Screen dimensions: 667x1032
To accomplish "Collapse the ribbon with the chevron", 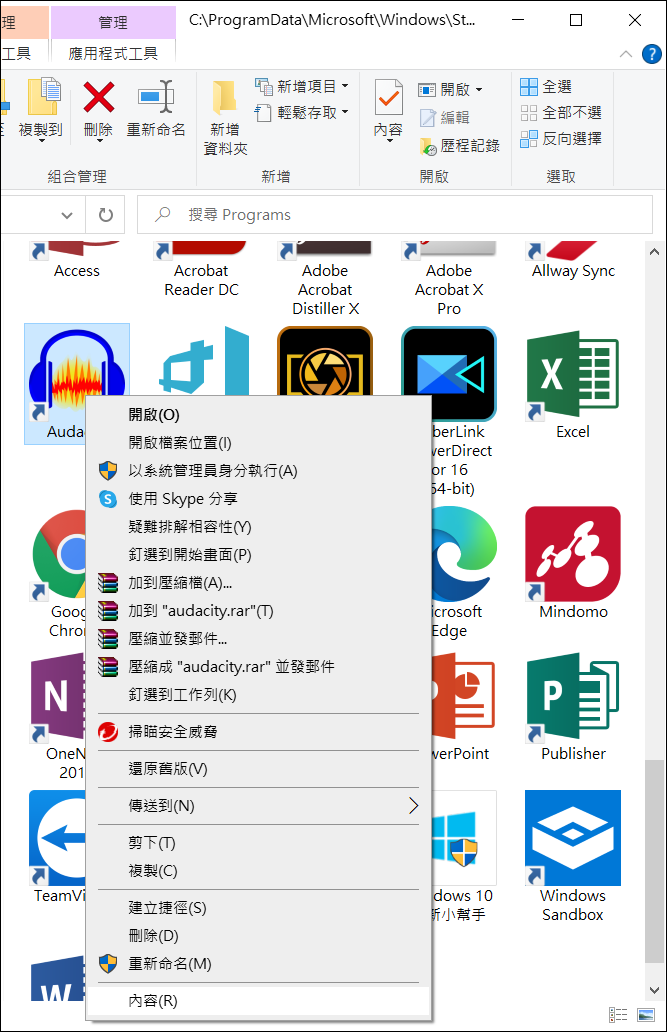I will point(626,54).
